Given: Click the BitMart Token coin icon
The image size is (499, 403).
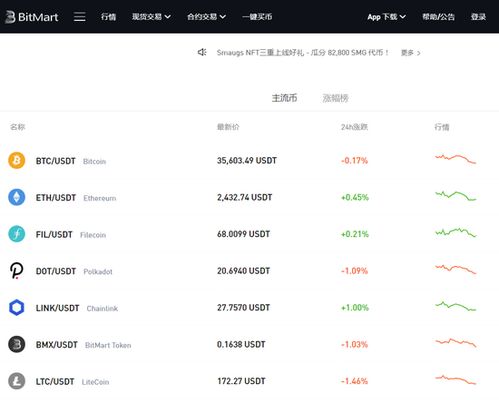Looking at the screenshot, I should 17,344.
